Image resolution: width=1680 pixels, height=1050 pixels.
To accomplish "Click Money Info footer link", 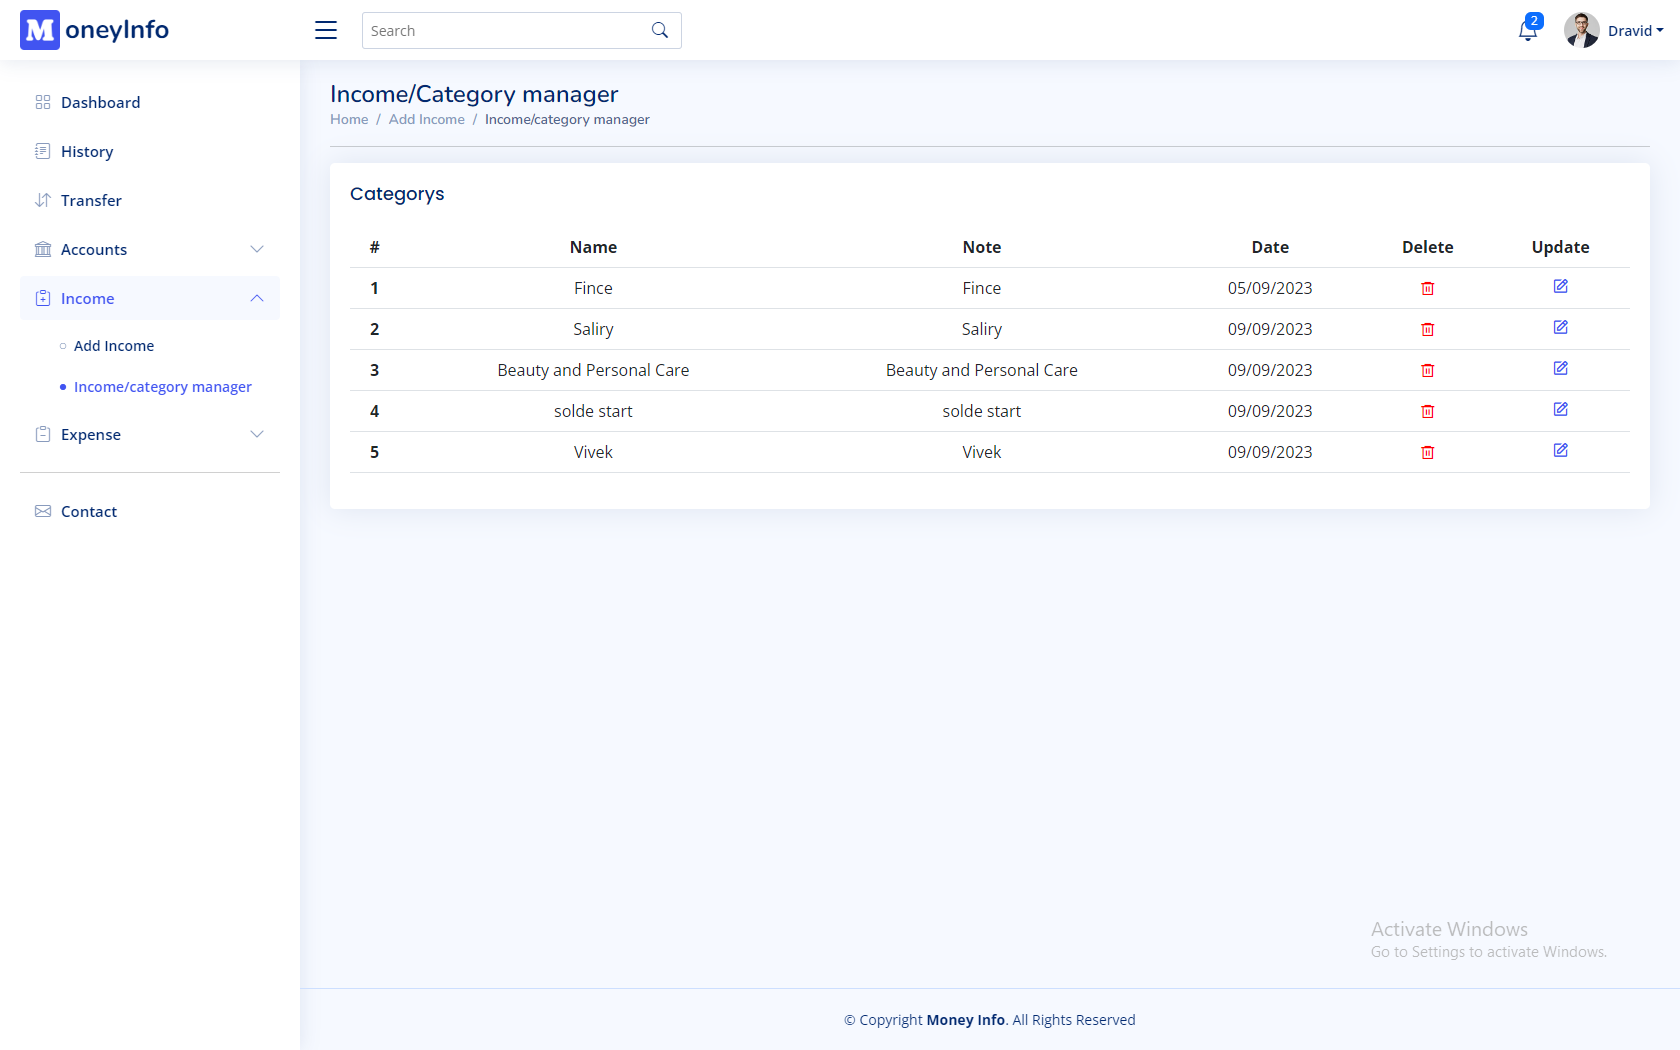I will 965,1020.
